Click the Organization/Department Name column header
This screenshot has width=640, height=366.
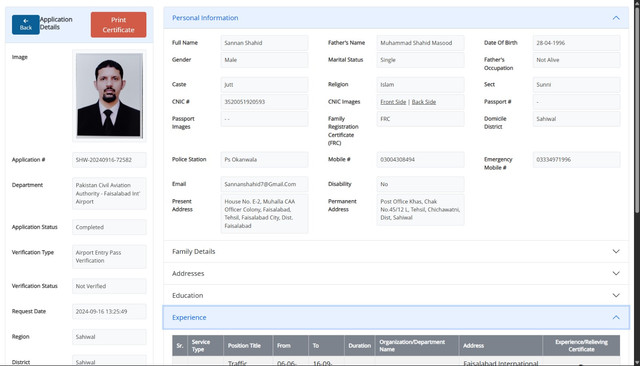(x=417, y=346)
